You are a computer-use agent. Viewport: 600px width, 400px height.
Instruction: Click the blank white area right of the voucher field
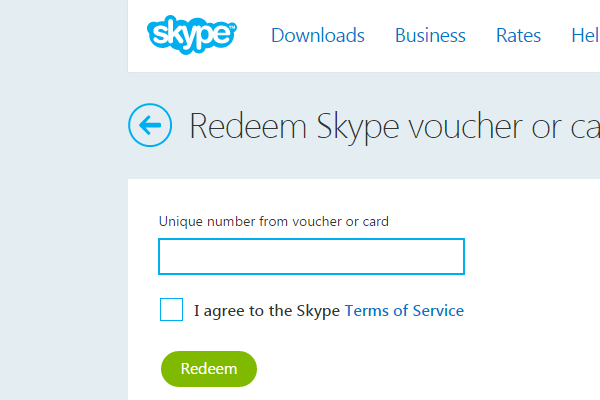pyautogui.click(x=532, y=256)
